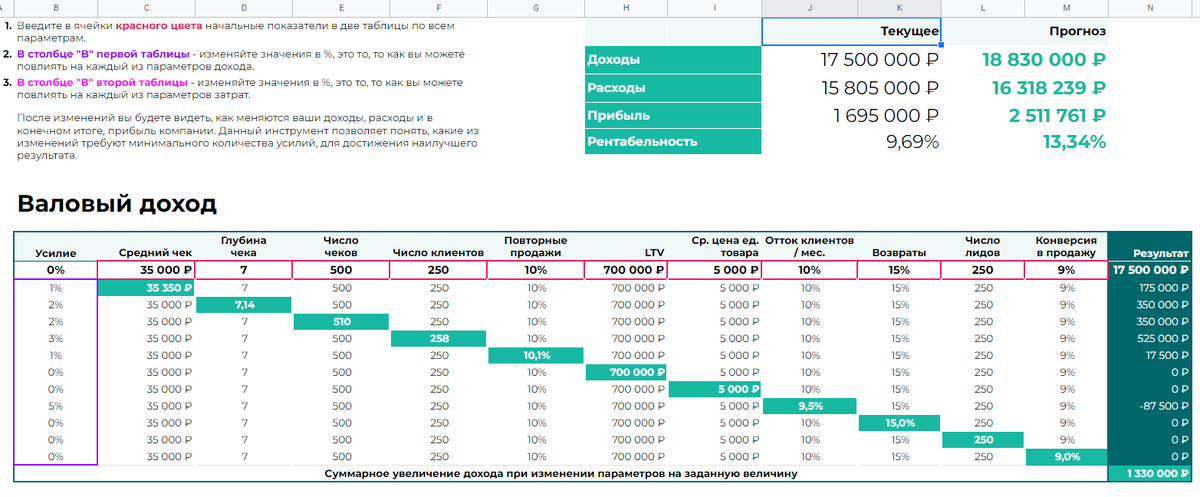Click the Возвраты column header
This screenshot has width=1200, height=497.
pos(899,246)
